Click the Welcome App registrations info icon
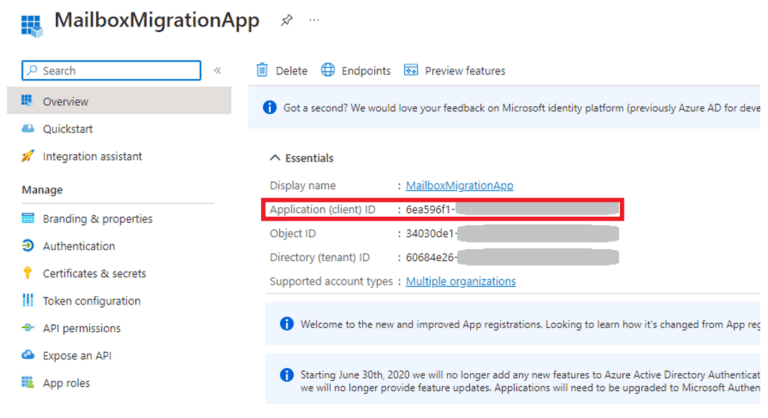 (287, 323)
